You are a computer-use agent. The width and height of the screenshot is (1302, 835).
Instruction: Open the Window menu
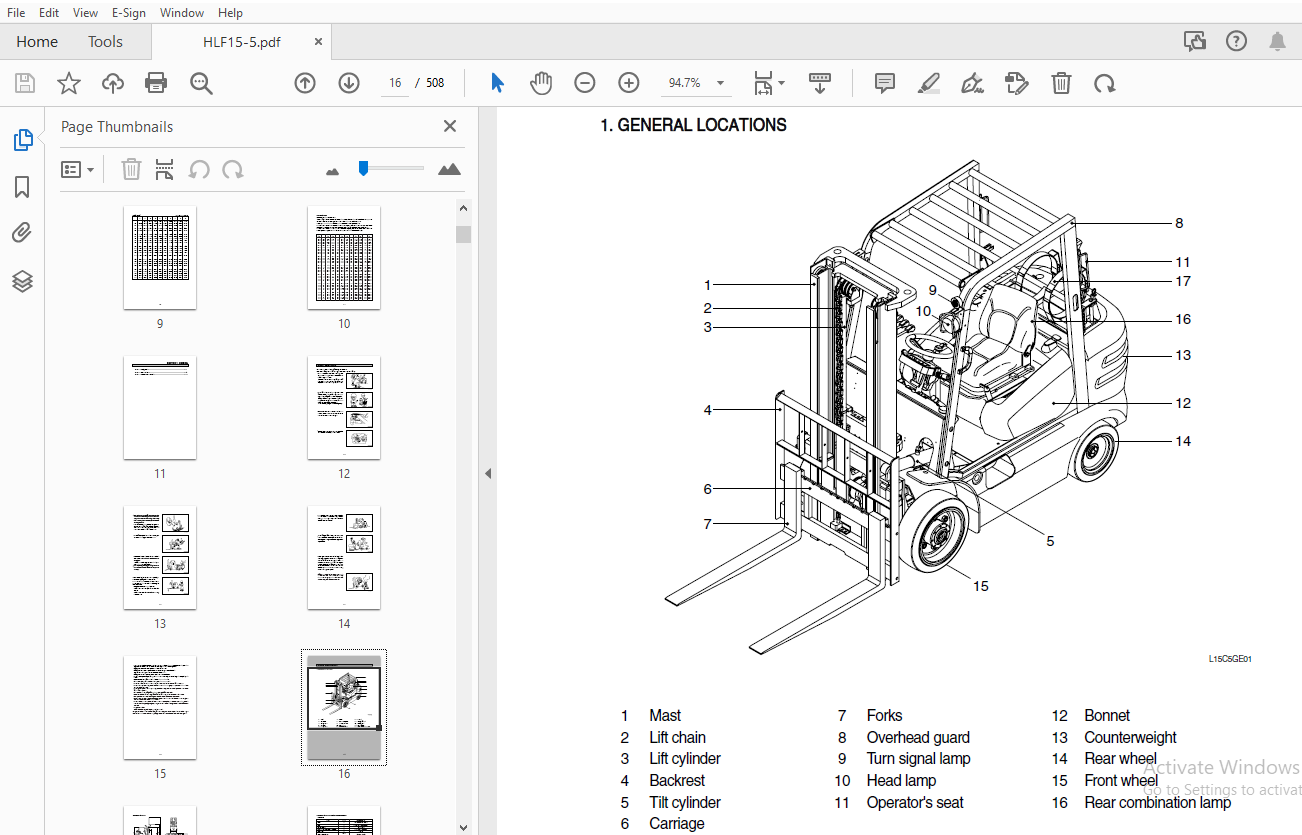182,13
